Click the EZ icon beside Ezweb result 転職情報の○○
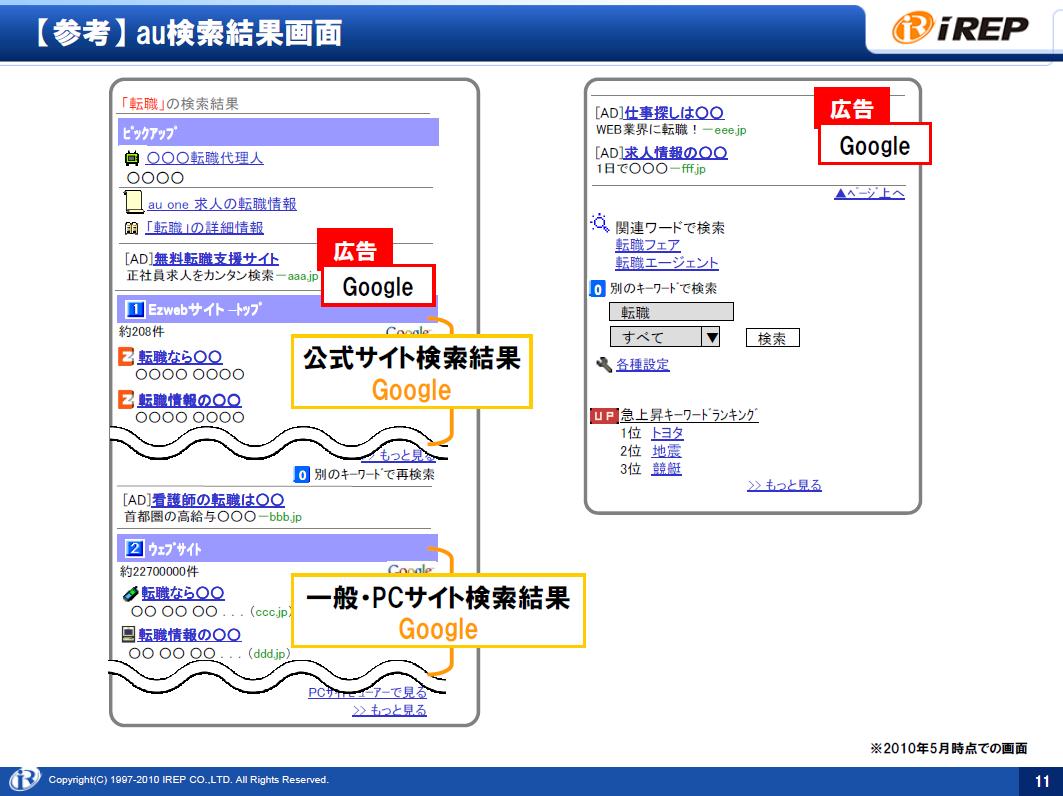This screenshot has height=796, width=1063. point(126,399)
